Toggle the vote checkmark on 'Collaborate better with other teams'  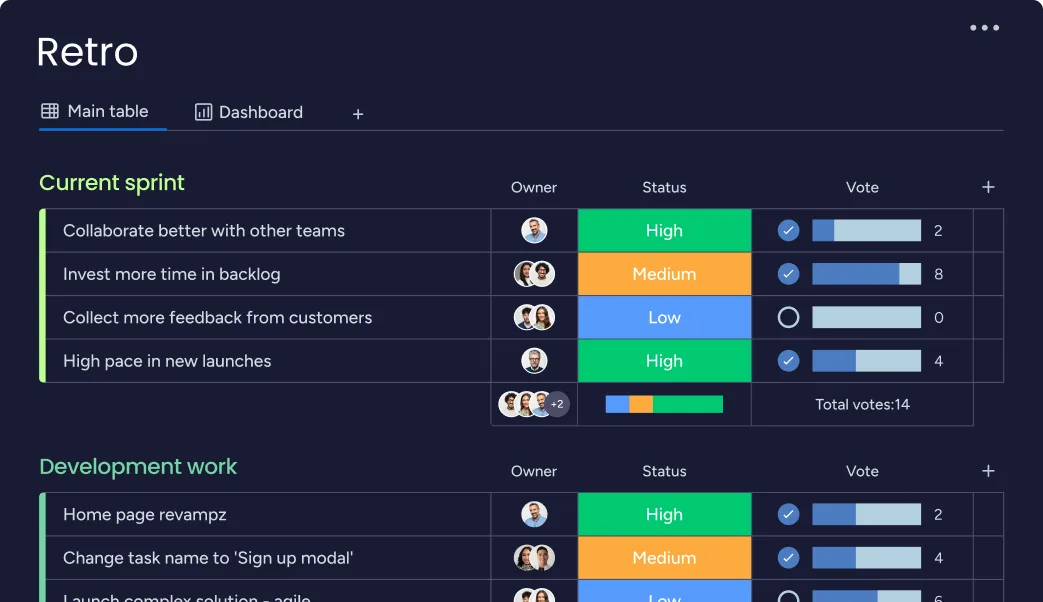[x=787, y=230]
